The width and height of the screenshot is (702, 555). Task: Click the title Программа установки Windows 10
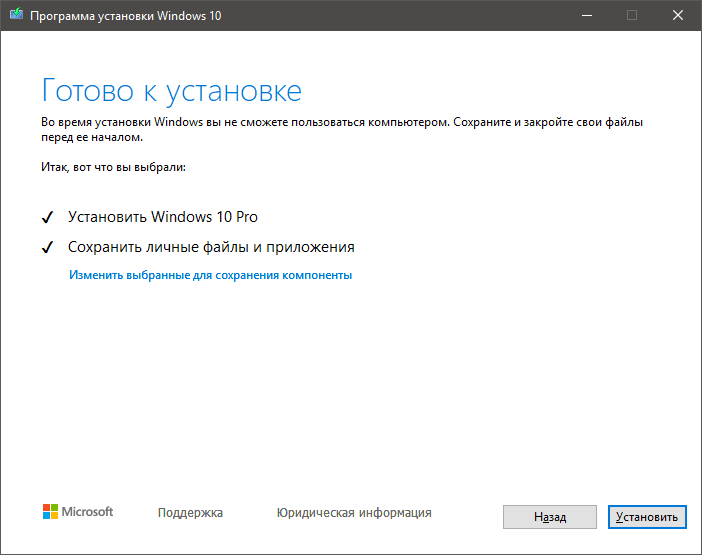click(x=126, y=16)
